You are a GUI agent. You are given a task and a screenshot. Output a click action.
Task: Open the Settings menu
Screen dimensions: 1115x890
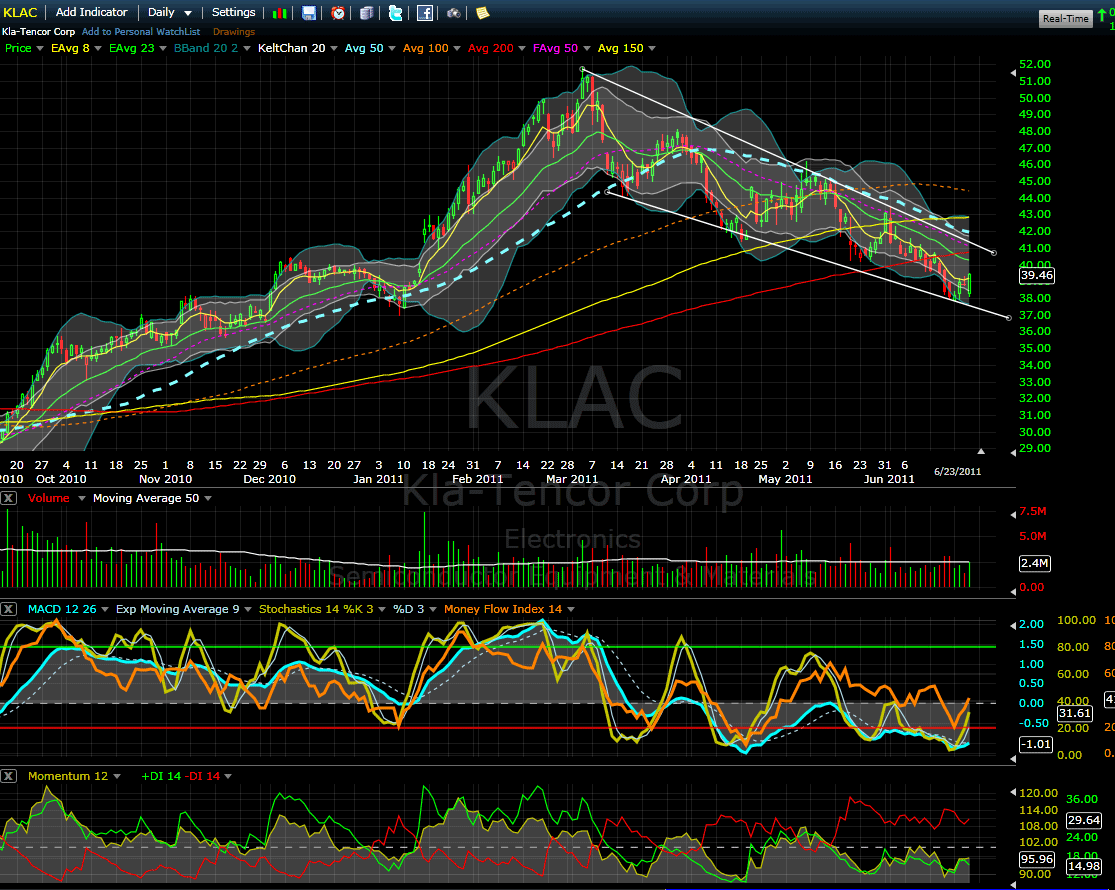pos(233,12)
